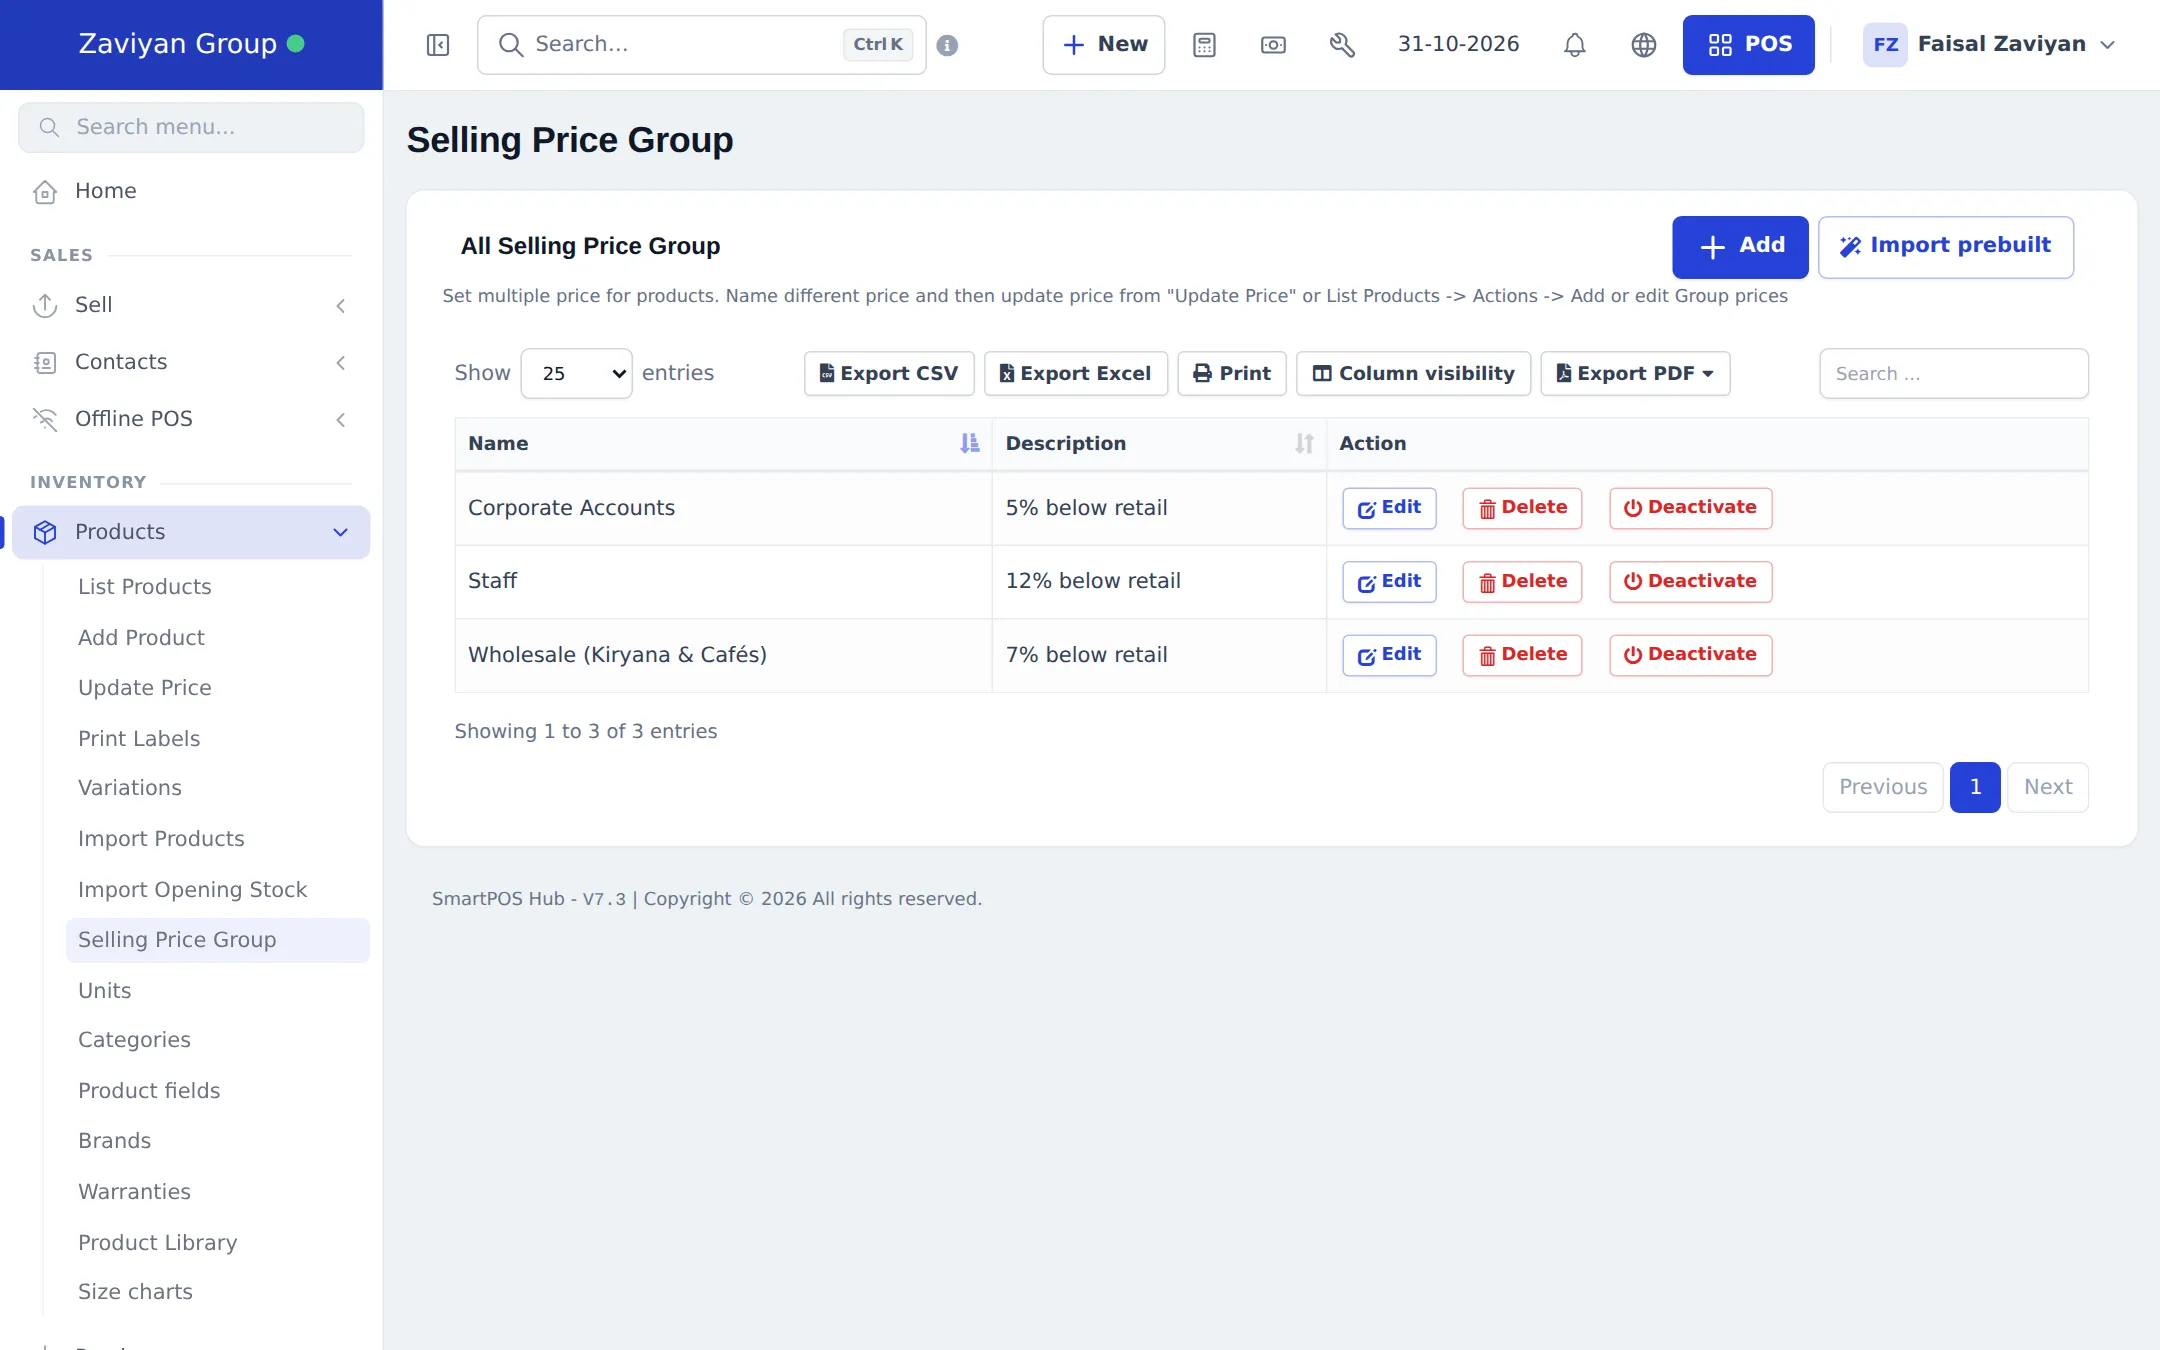Image resolution: width=2160 pixels, height=1350 pixels.
Task: Print the price group table
Action: coord(1232,374)
